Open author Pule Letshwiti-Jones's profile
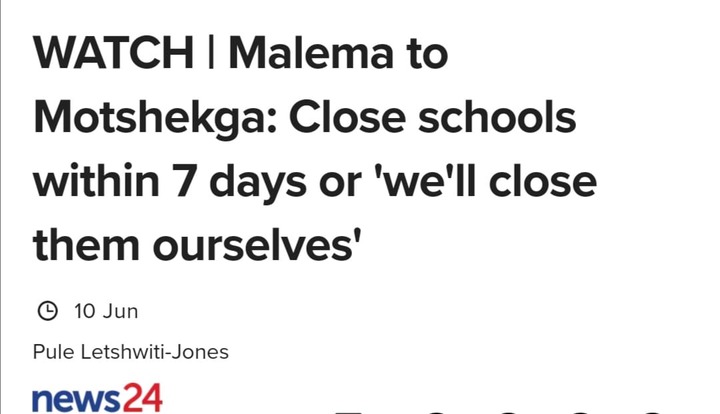Screen dimensions: 720x414 pos(131,352)
